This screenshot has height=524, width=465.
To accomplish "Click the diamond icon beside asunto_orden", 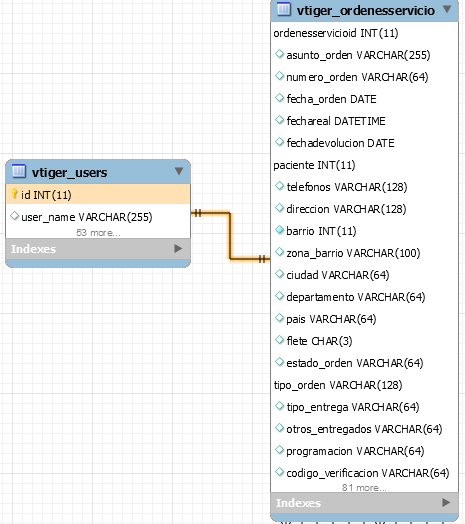I will [x=279, y=54].
